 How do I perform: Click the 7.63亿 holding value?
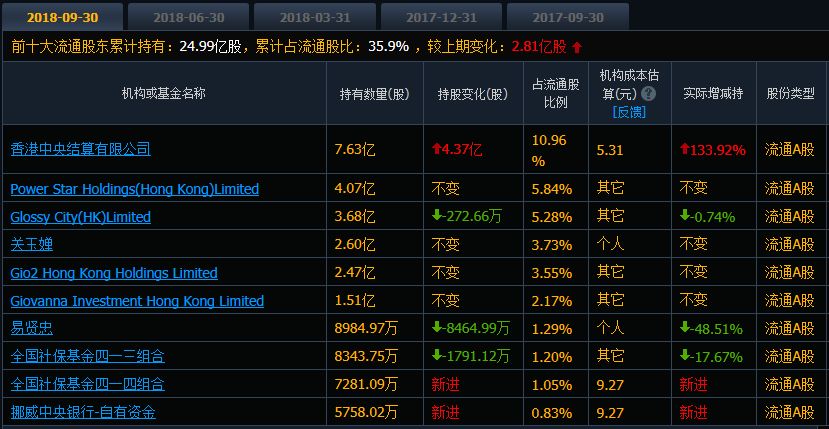click(355, 150)
